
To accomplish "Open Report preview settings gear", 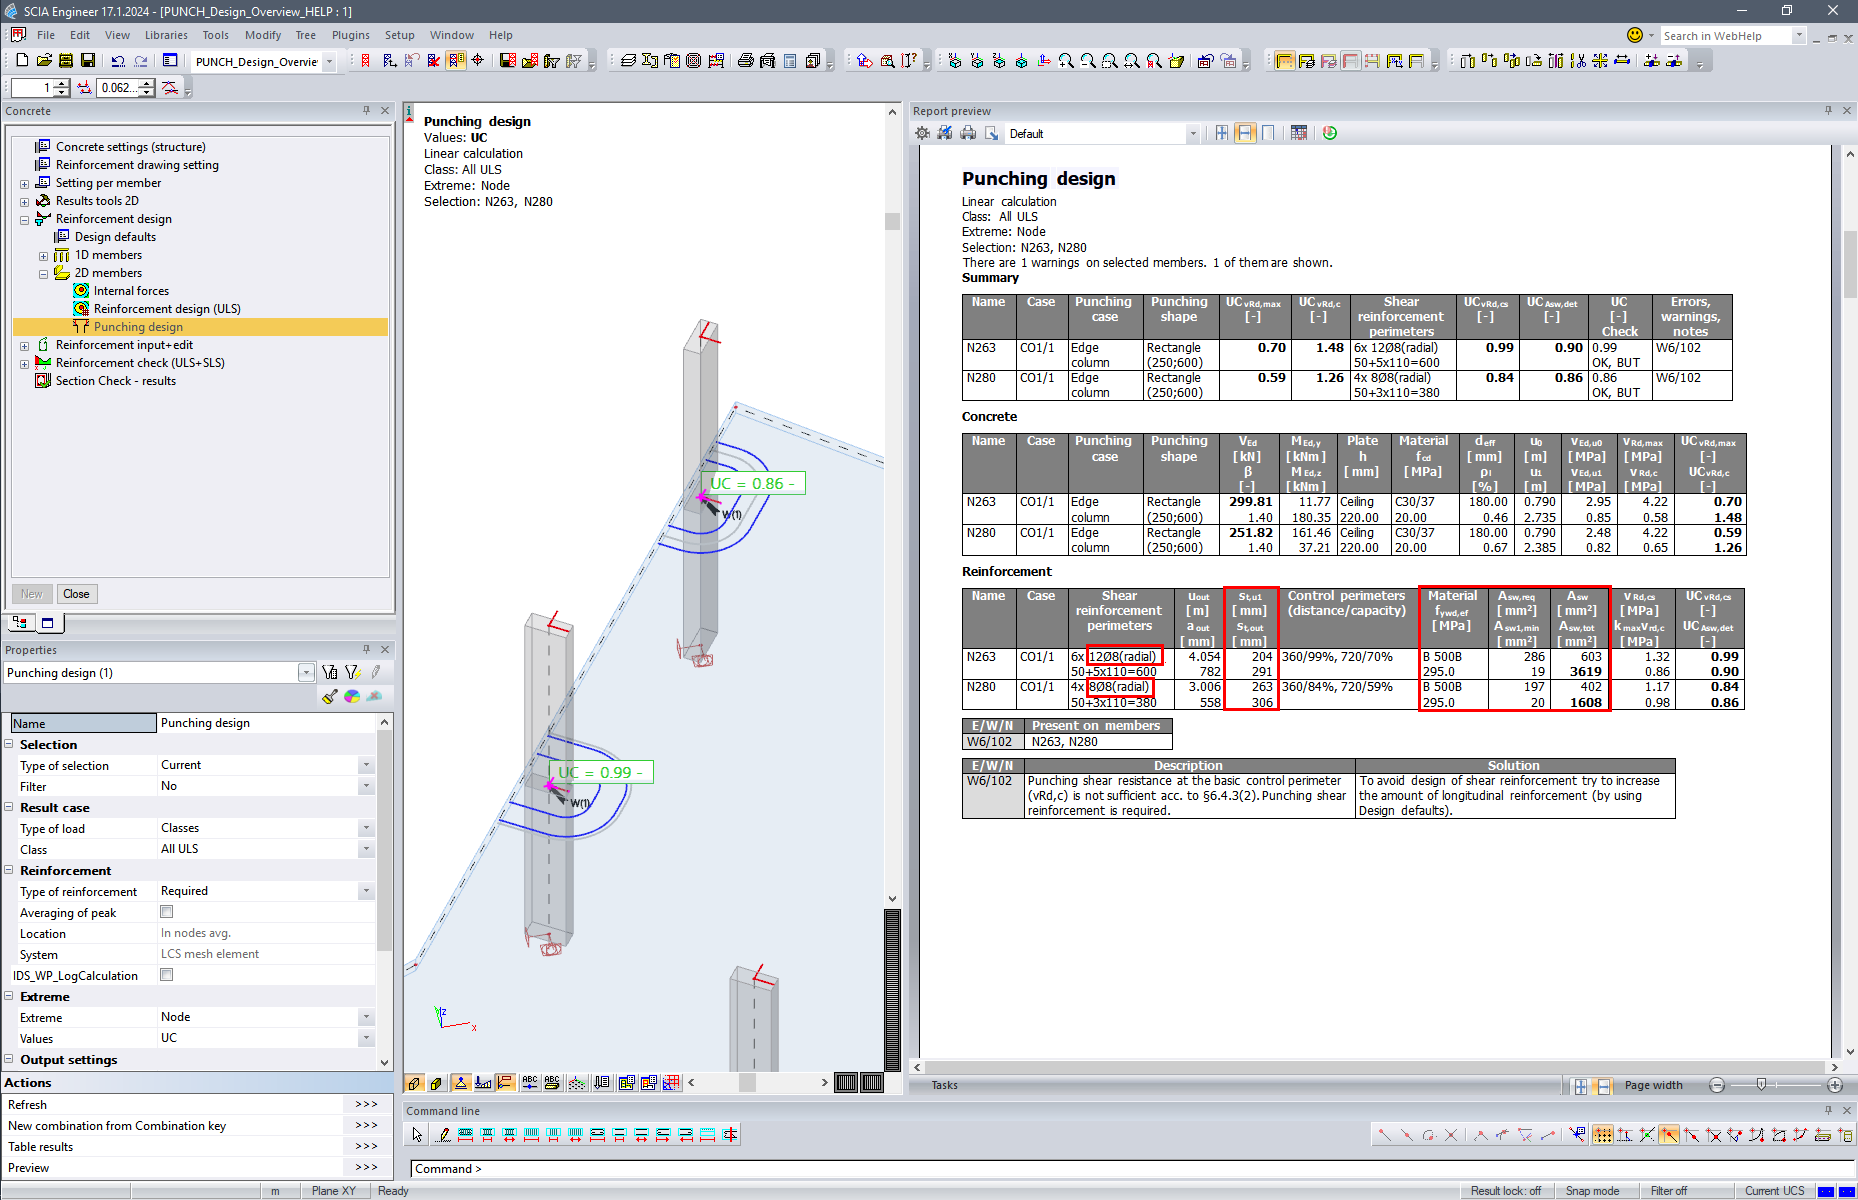I will coord(922,133).
